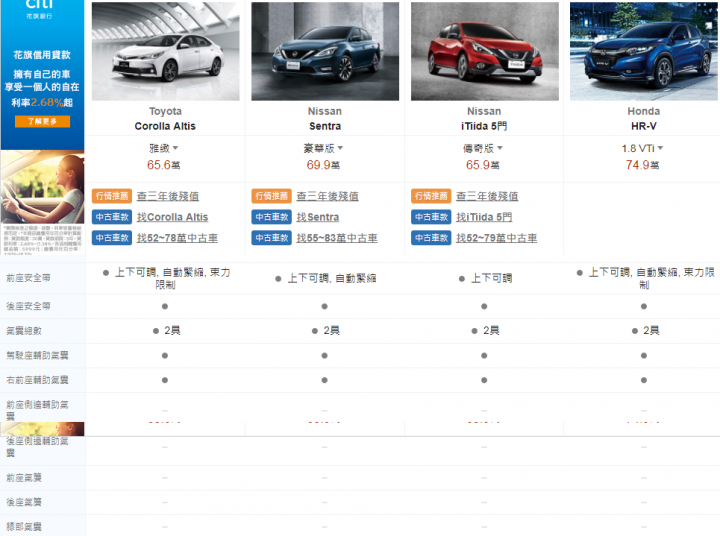Select the HR-V model name
720x536 pixels.
tap(644, 126)
